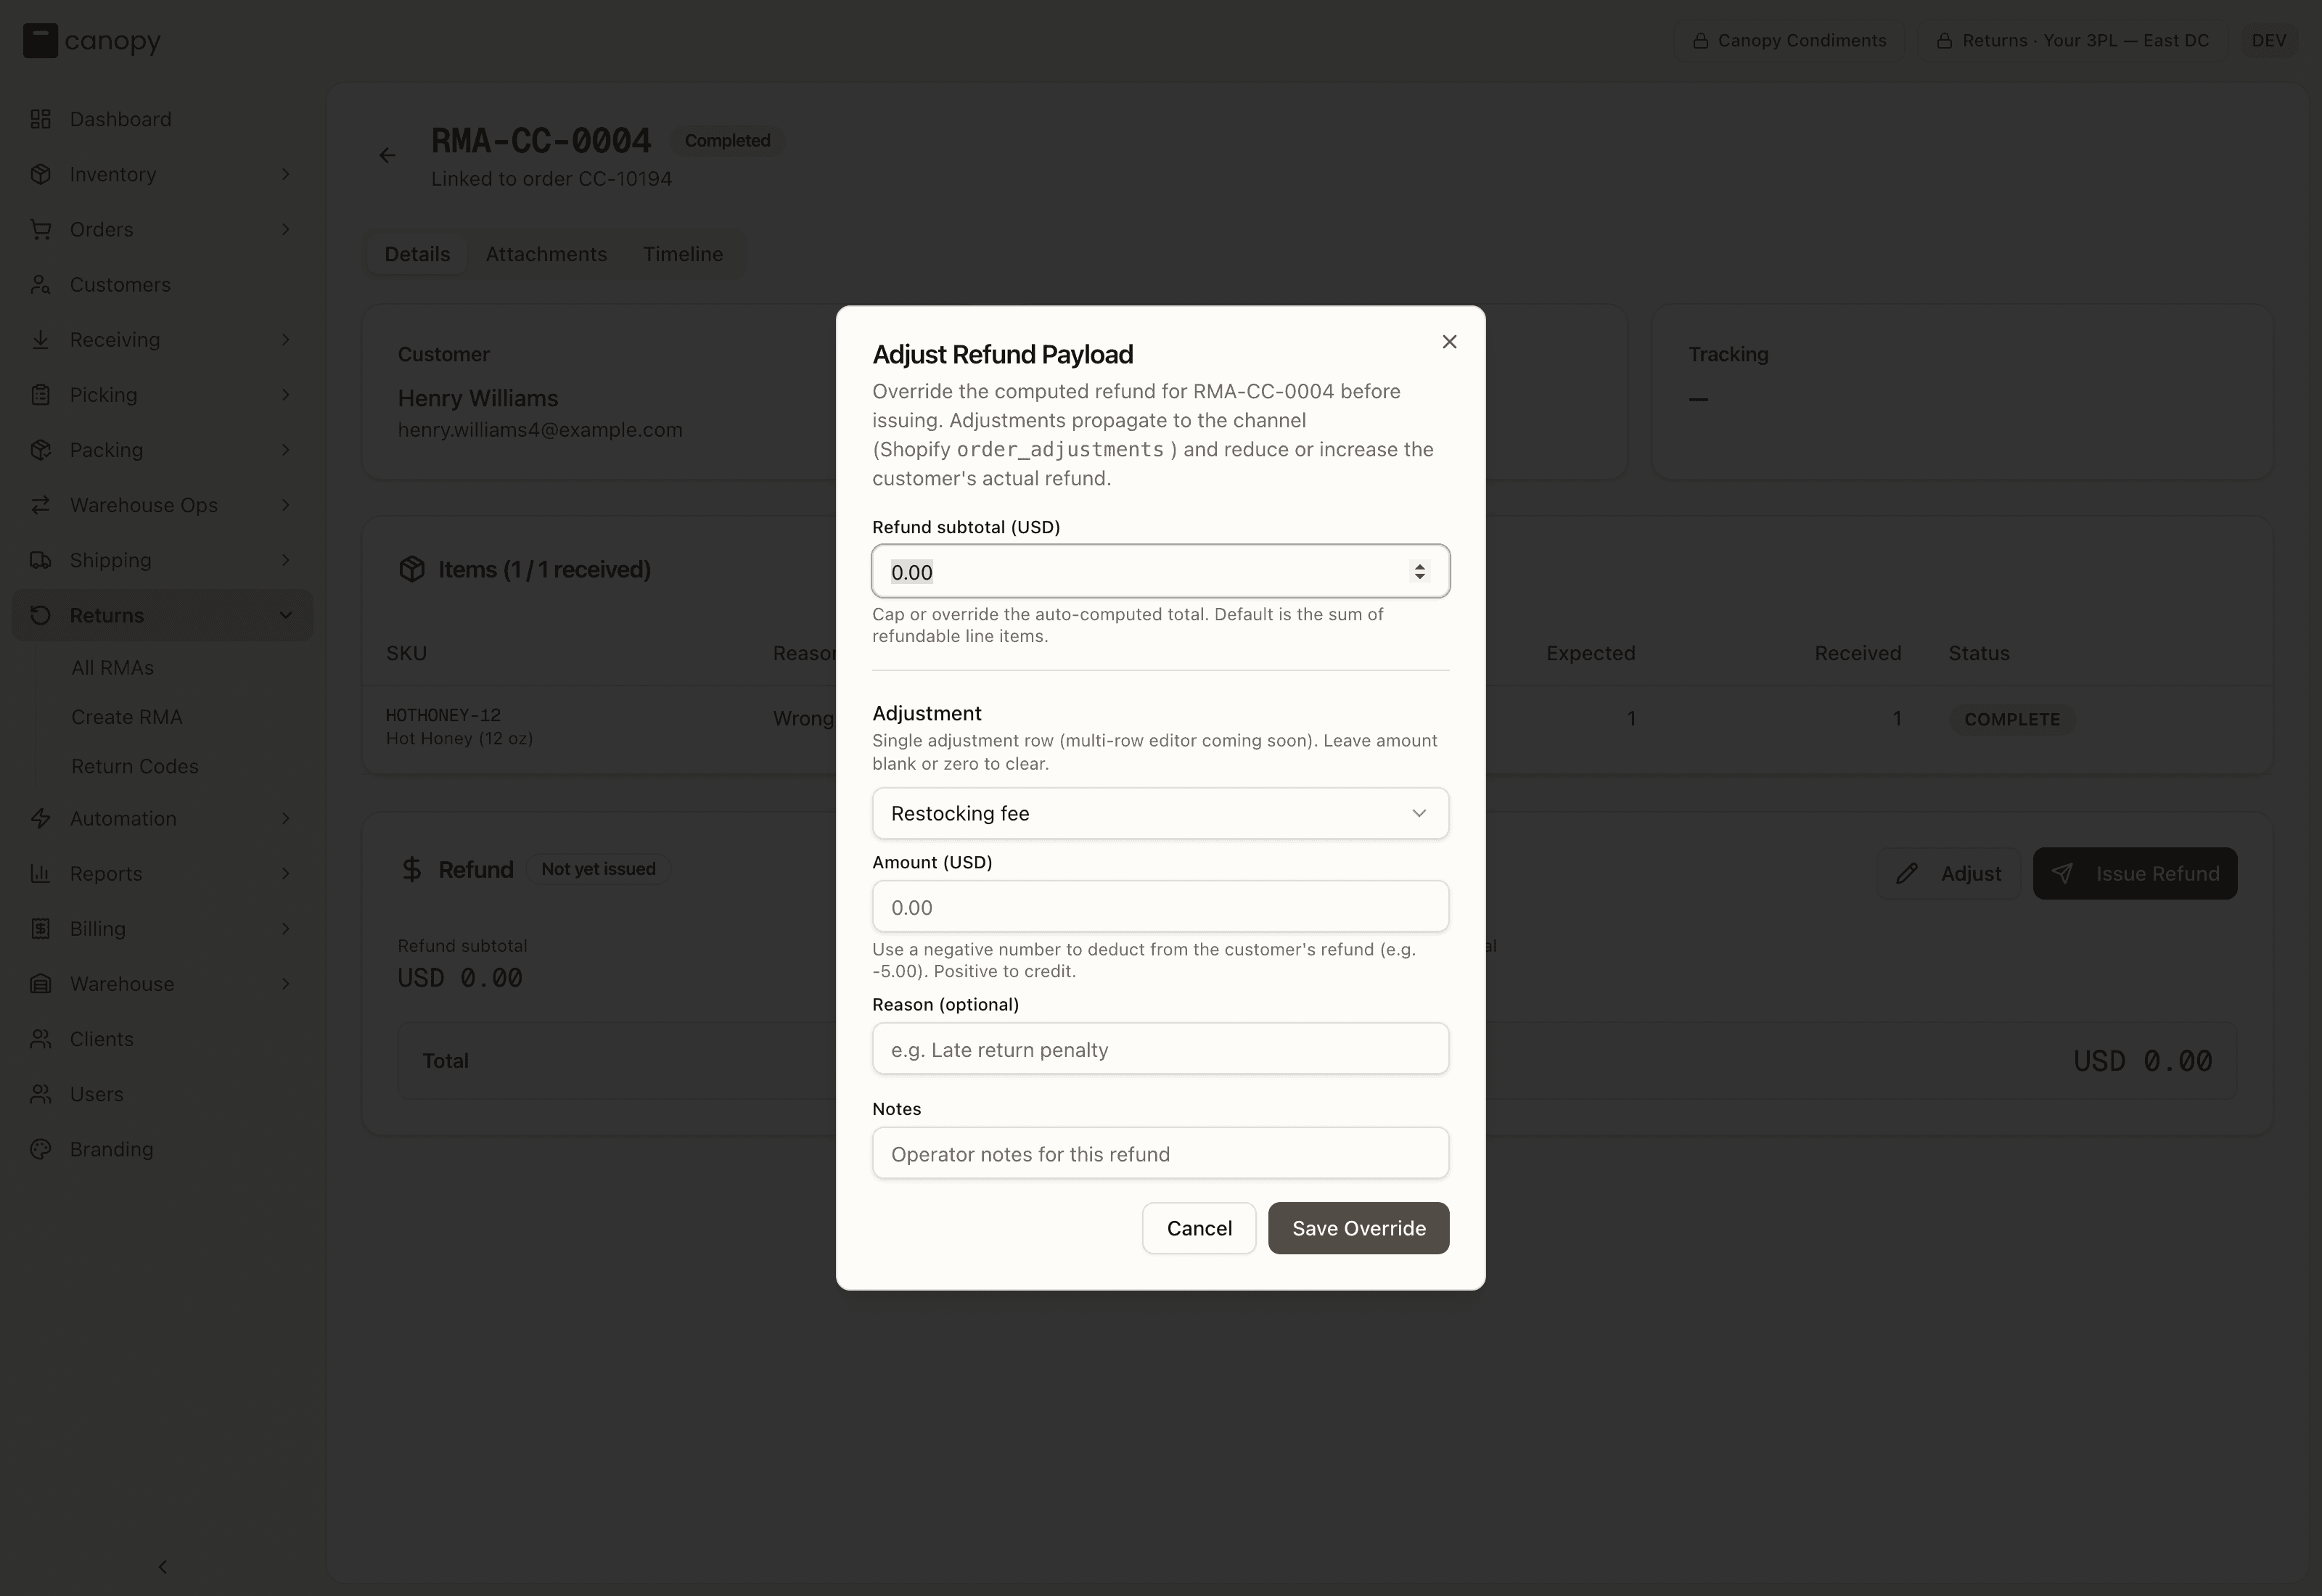Expand the Shipping submenu chevron
The image size is (2322, 1596).
[x=286, y=560]
